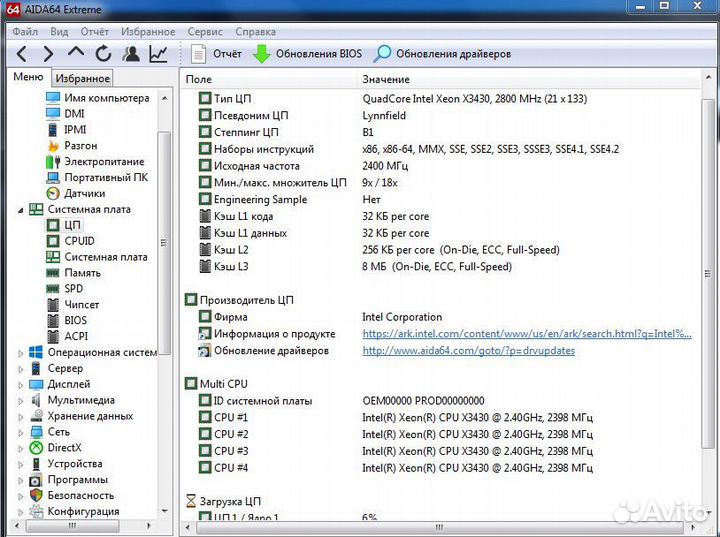Select the Псевдоним ЦП row
The width and height of the screenshot is (720, 537).
(441, 115)
